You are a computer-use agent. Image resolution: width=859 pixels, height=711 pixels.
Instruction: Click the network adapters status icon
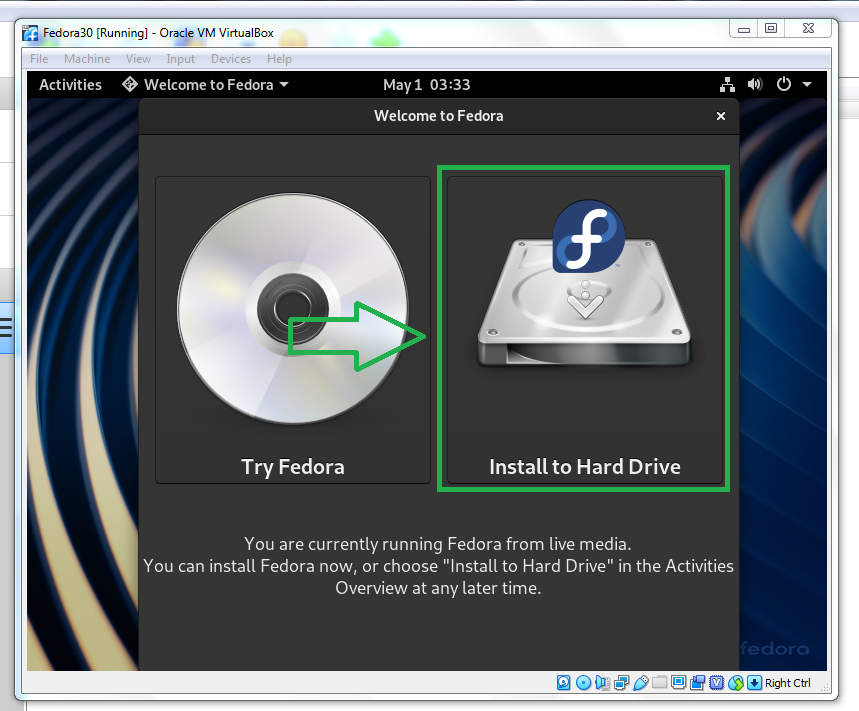pyautogui.click(x=622, y=683)
